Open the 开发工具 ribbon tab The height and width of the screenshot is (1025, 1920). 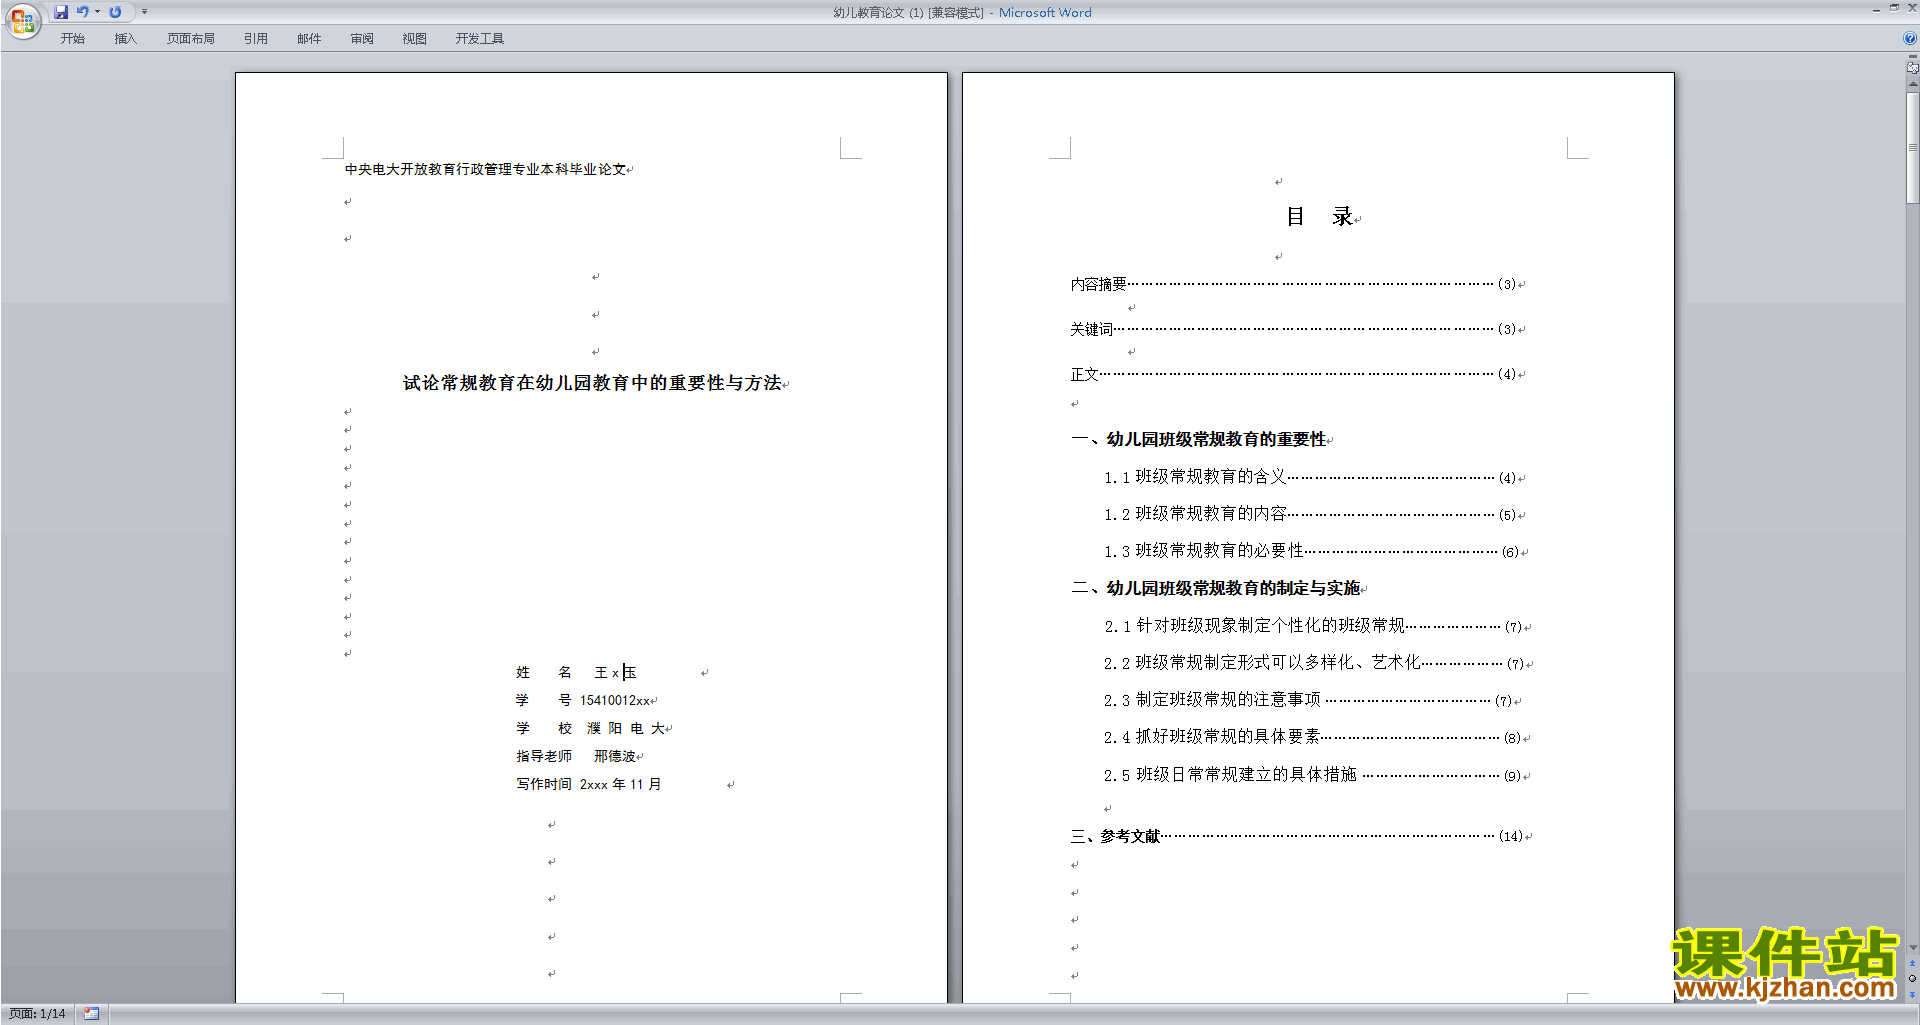click(x=480, y=39)
